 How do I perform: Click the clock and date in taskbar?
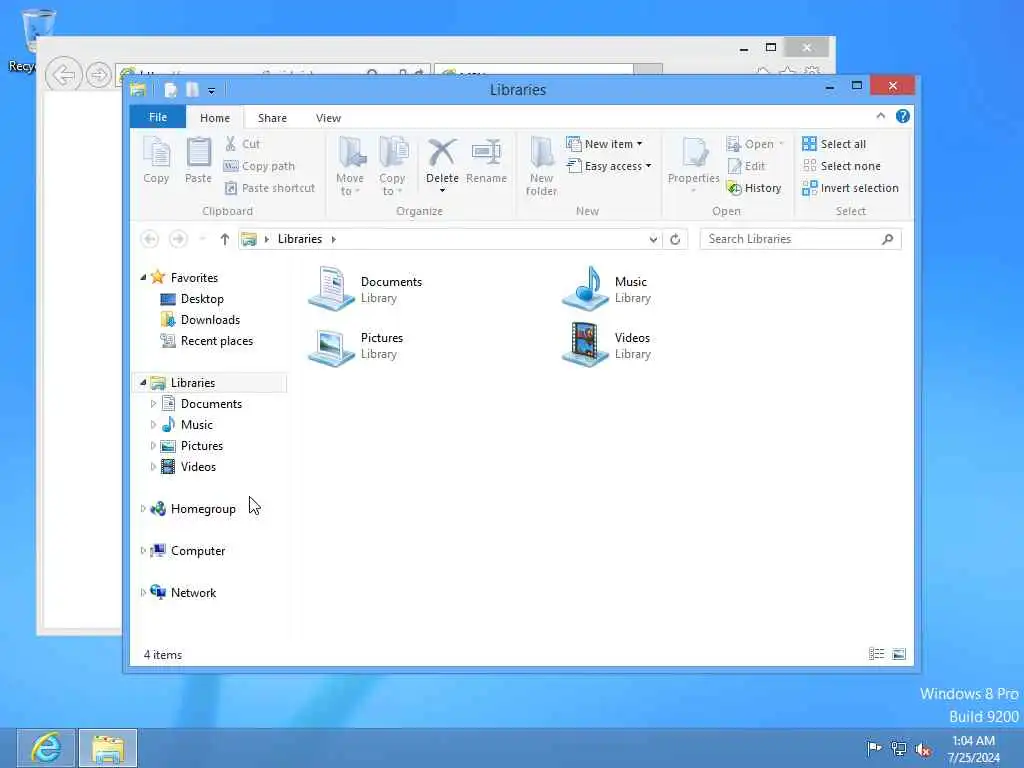[973, 749]
